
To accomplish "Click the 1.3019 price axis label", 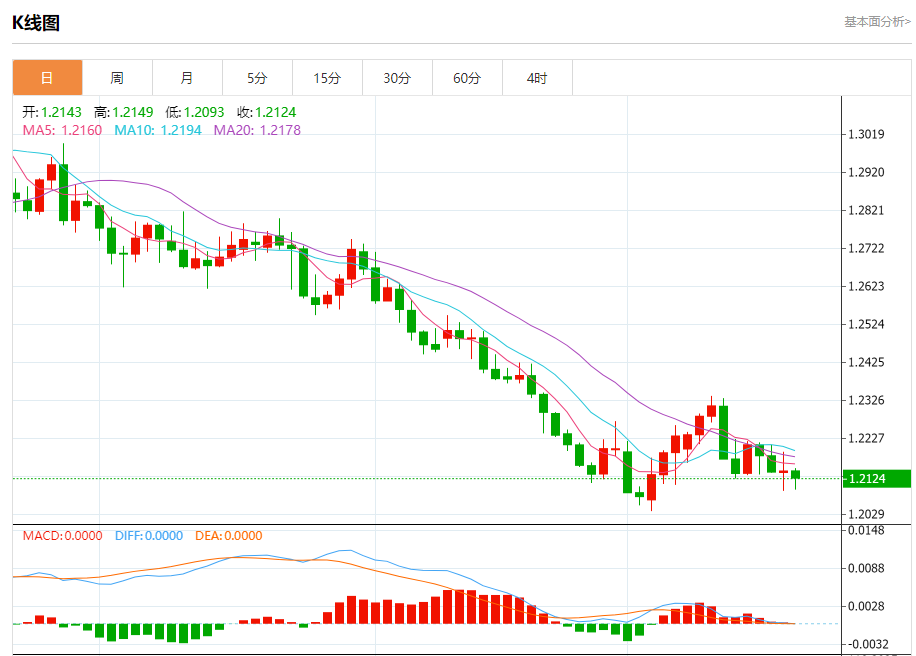I will point(866,134).
